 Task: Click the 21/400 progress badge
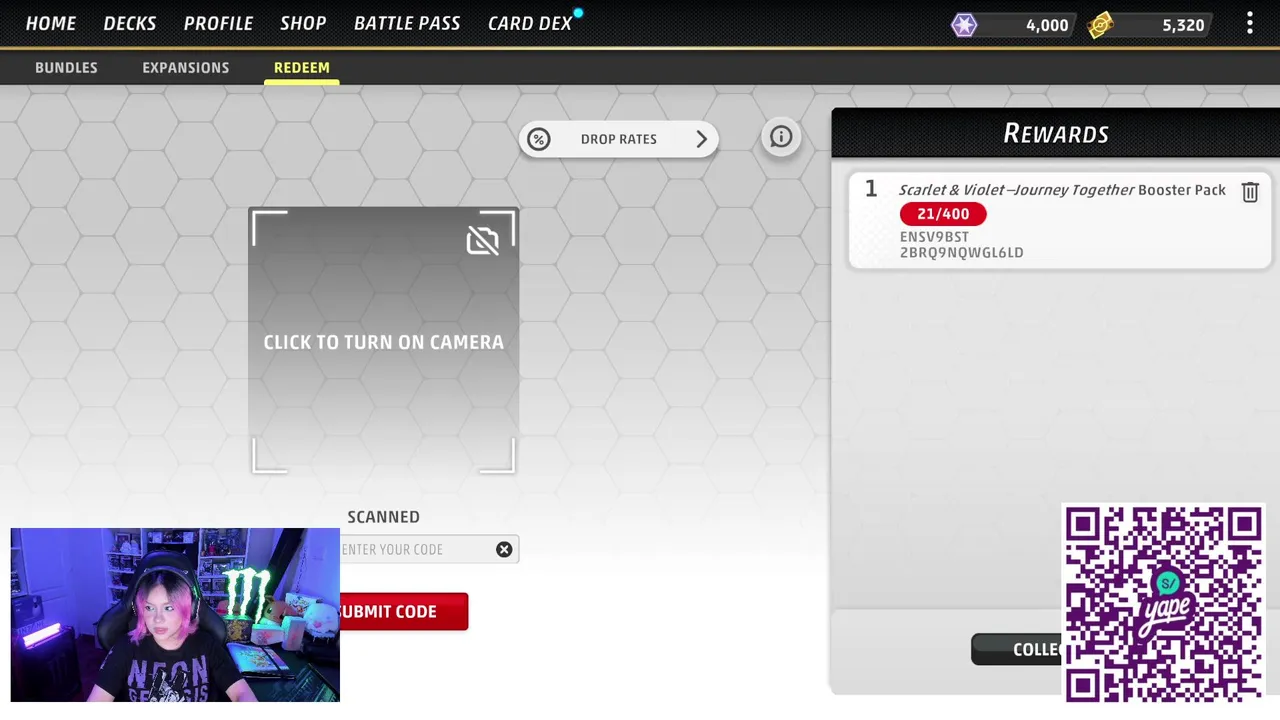943,214
